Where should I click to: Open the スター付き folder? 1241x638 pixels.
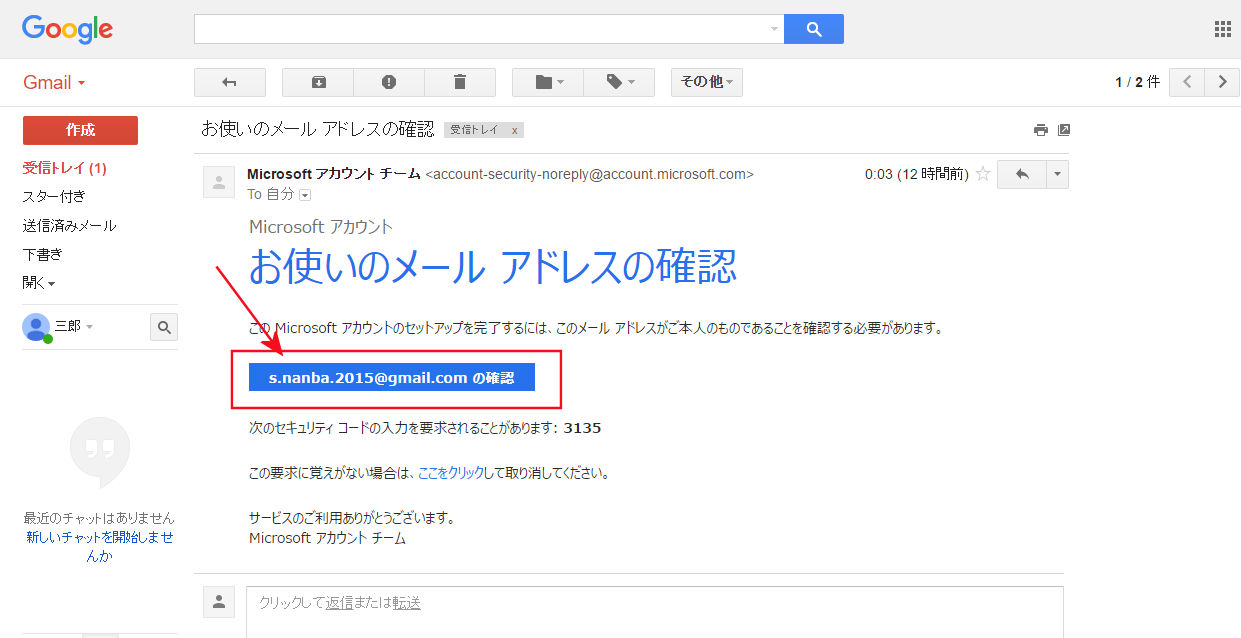[54, 196]
